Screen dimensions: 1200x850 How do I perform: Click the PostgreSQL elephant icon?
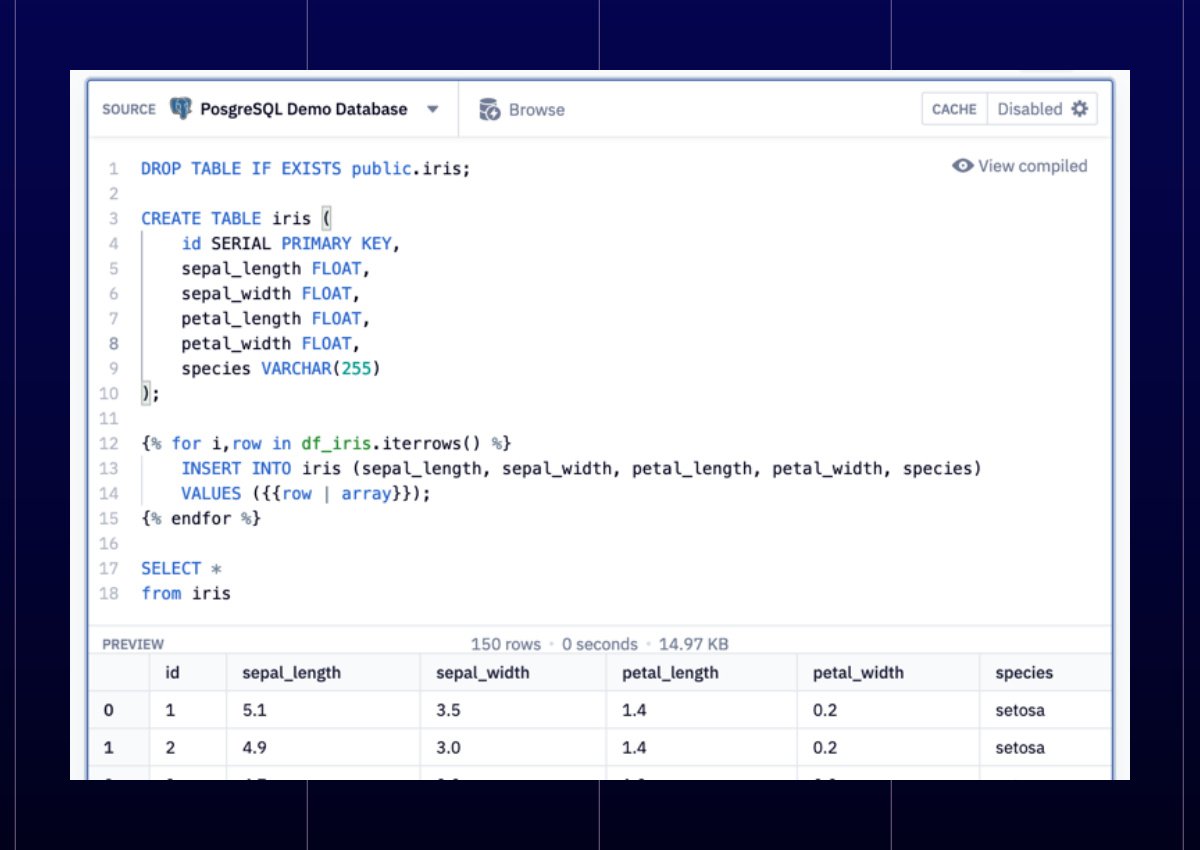click(181, 109)
